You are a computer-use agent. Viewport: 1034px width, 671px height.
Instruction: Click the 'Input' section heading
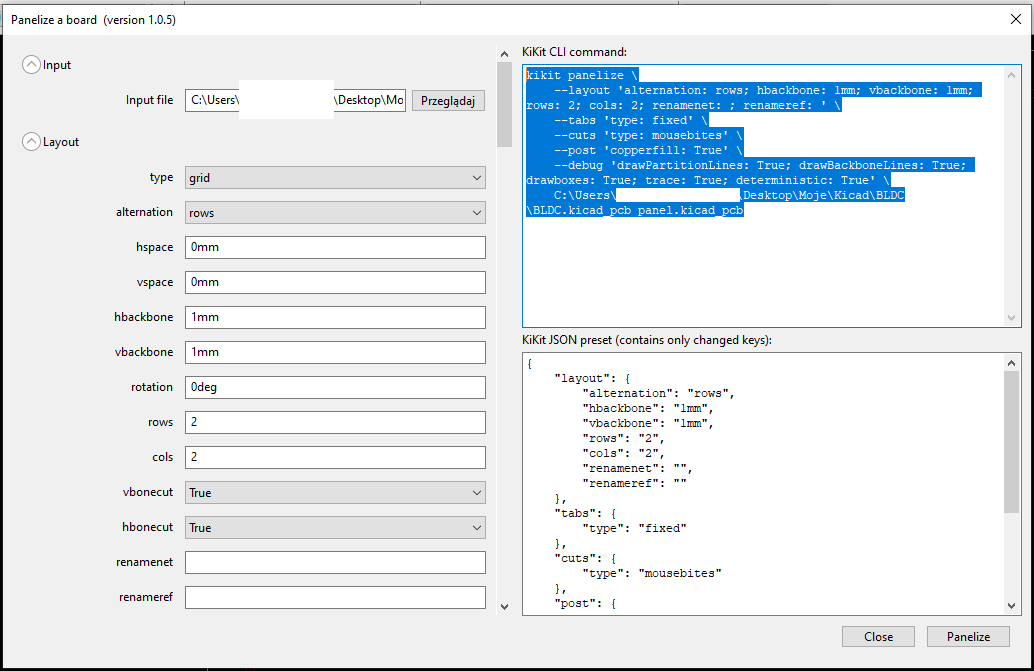(x=57, y=65)
